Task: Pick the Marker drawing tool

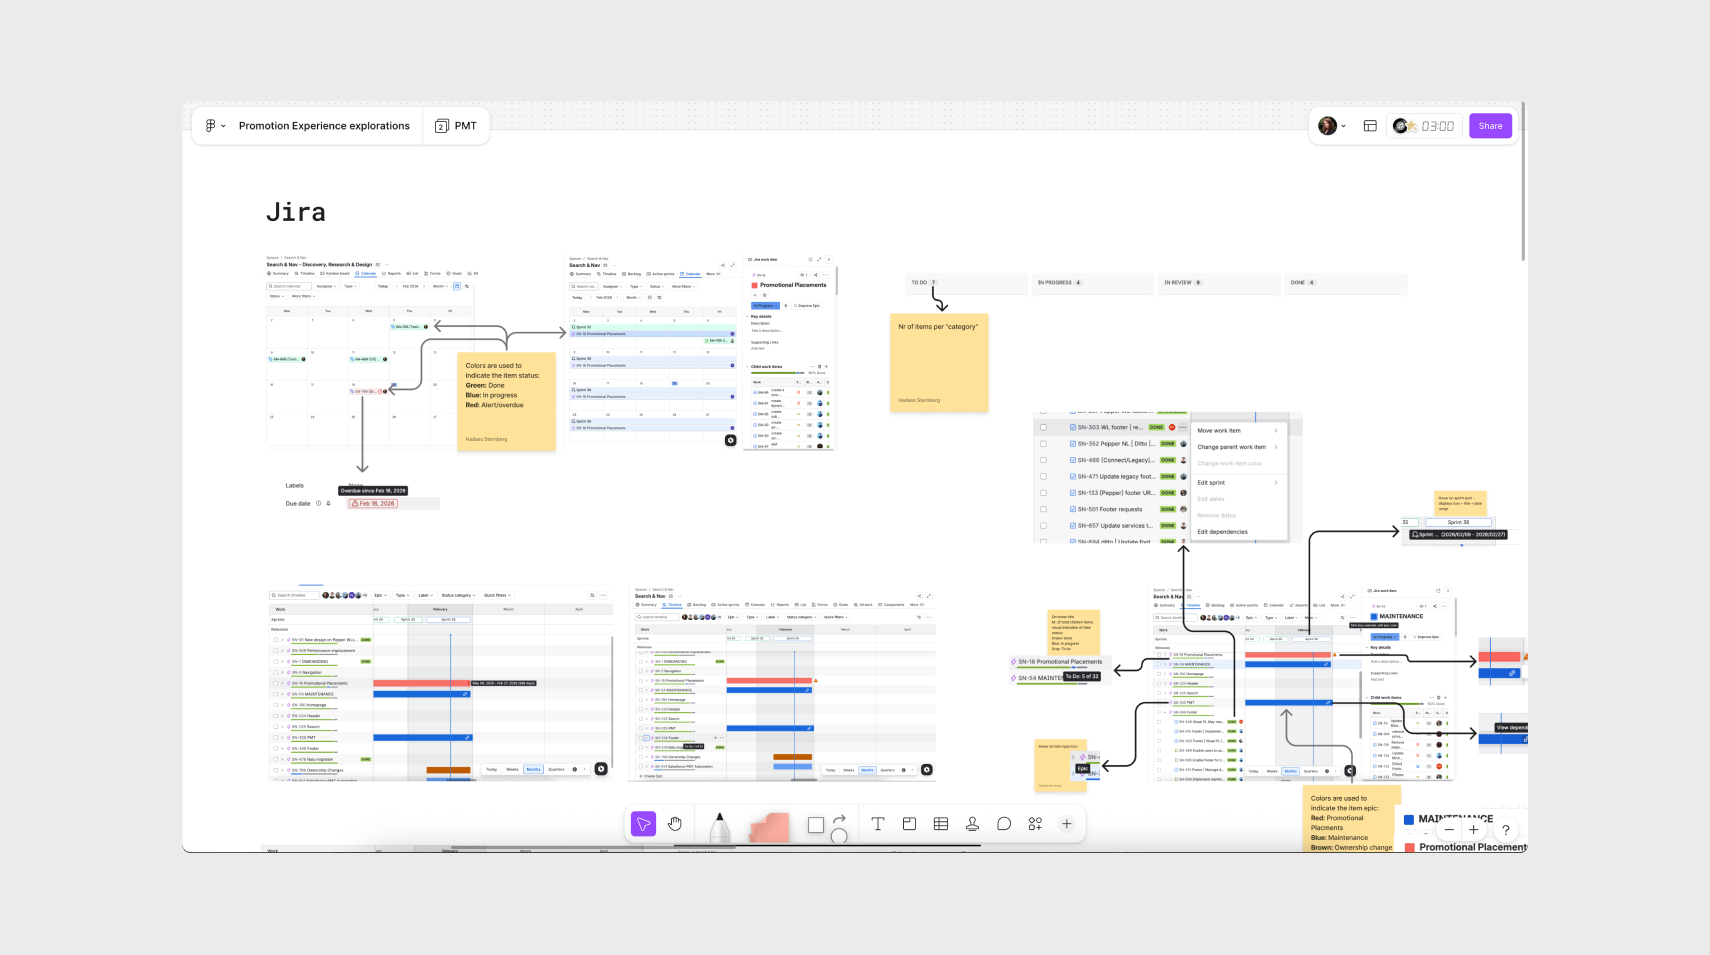Action: tap(719, 826)
